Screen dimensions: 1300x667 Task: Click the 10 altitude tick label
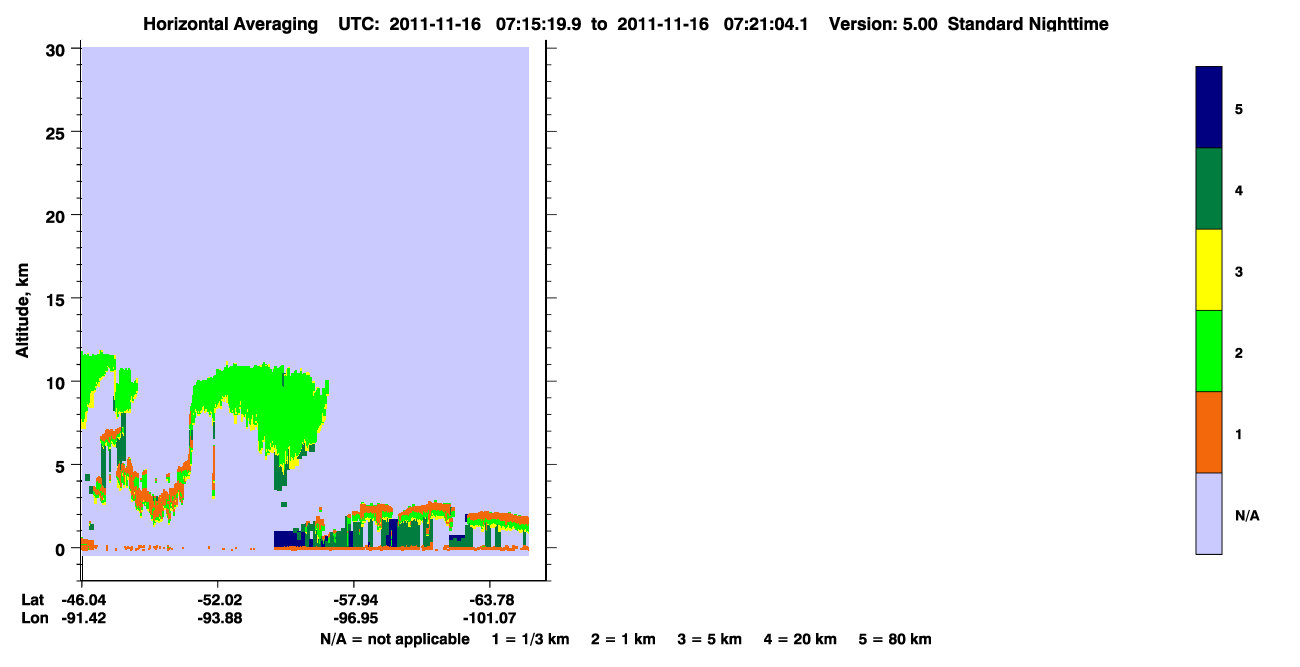coord(58,382)
